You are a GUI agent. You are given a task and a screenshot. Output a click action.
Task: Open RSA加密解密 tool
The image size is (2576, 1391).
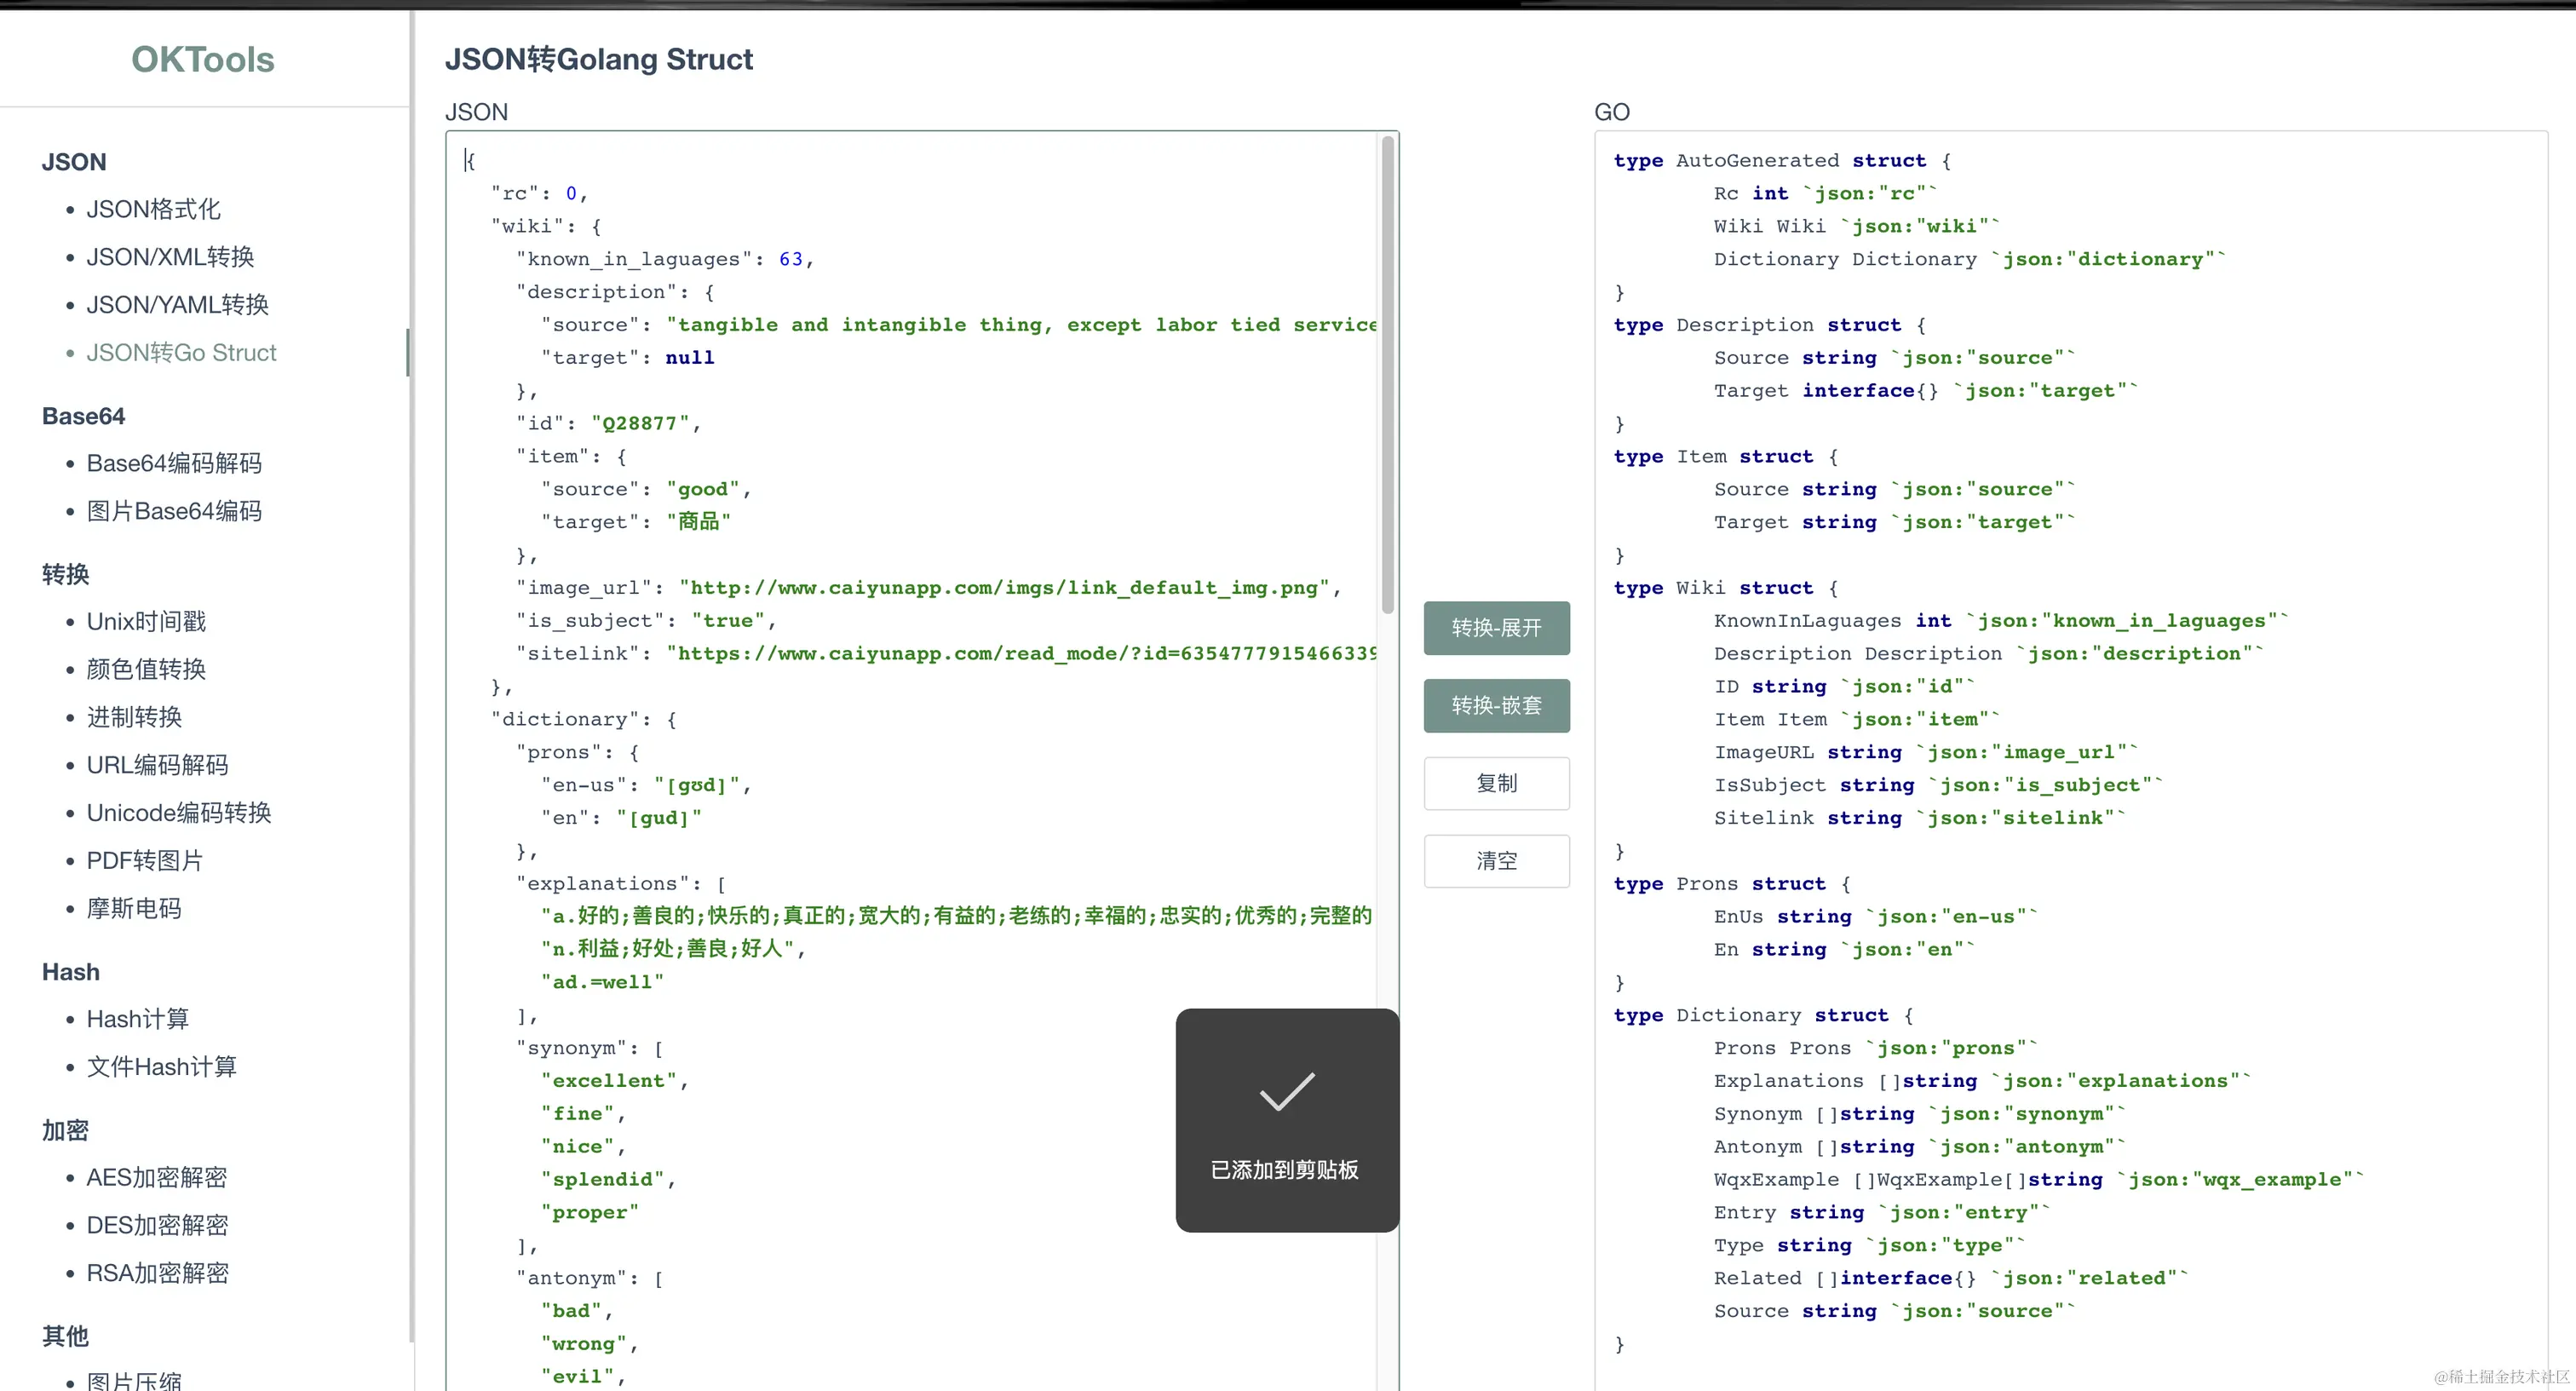tap(157, 1273)
